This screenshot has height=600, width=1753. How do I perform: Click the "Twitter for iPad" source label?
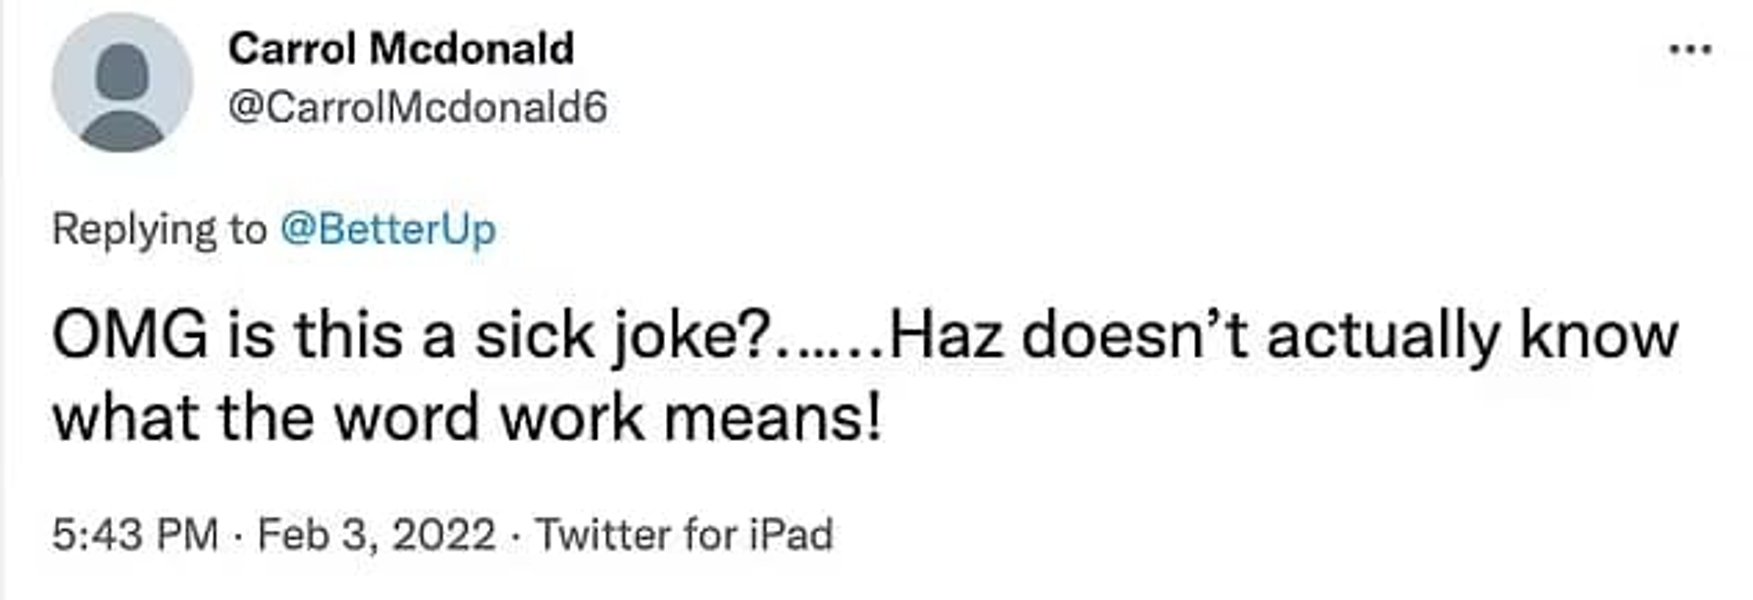coord(684,534)
